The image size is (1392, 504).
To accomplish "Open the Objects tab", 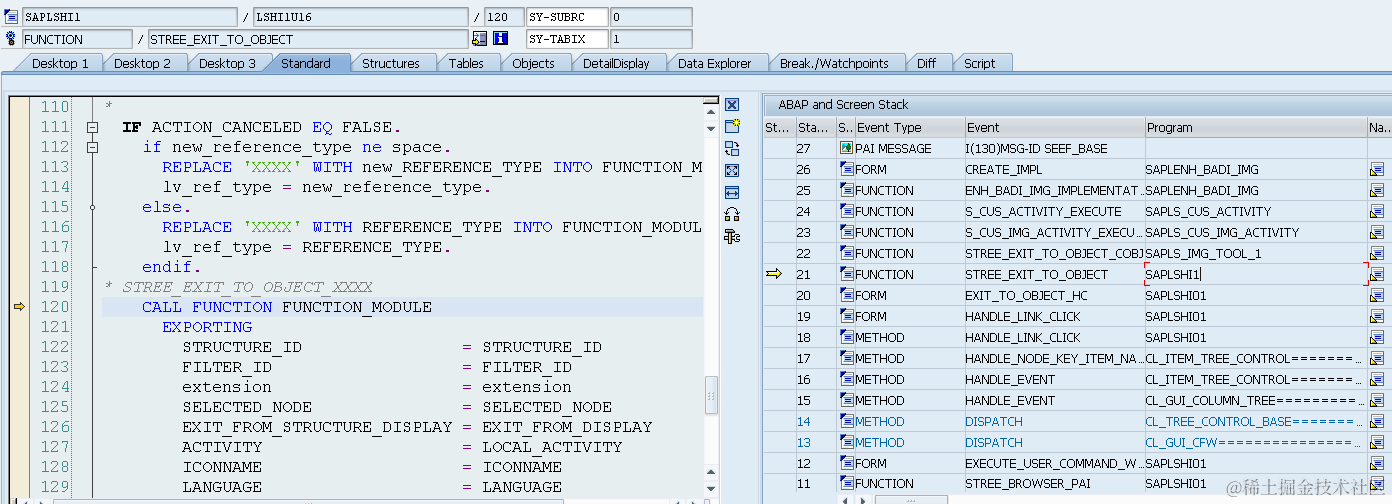I will [533, 63].
